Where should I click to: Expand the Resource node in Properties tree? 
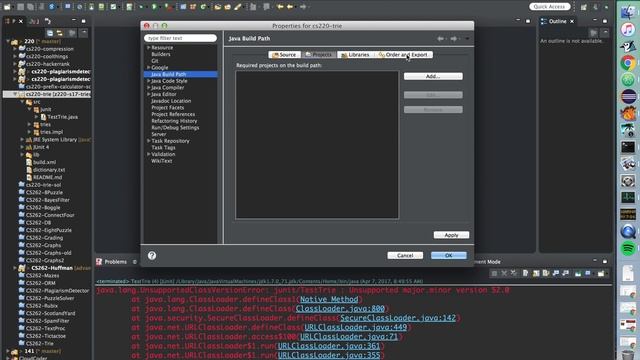click(x=149, y=47)
